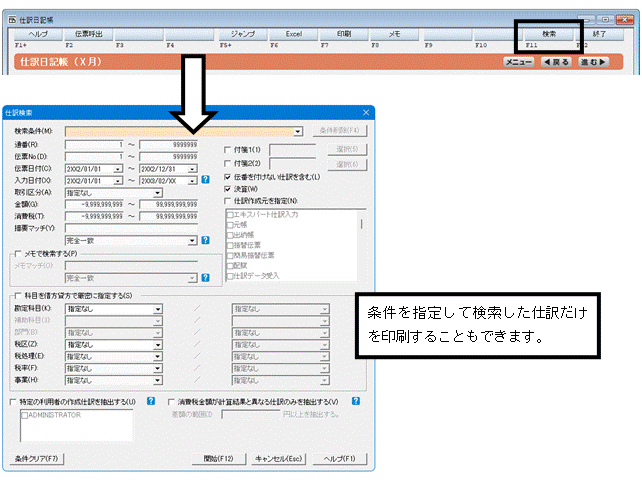Check 振替伝票 in source list
Viewport: 642px width, 489px height.
(x=230, y=245)
